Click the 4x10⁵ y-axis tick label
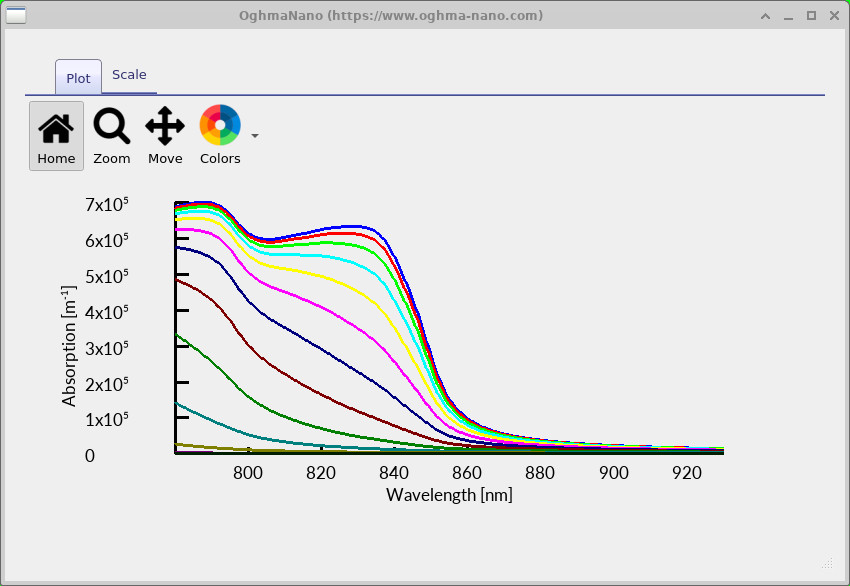850x586 pixels. (x=107, y=312)
